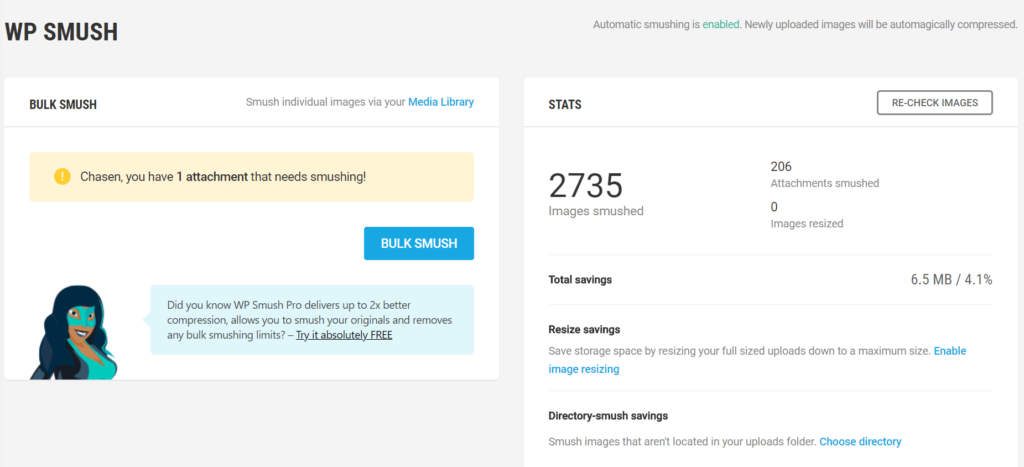The width and height of the screenshot is (1024, 467).
Task: Click the WP Smush Pro promo text
Action: pos(312,320)
